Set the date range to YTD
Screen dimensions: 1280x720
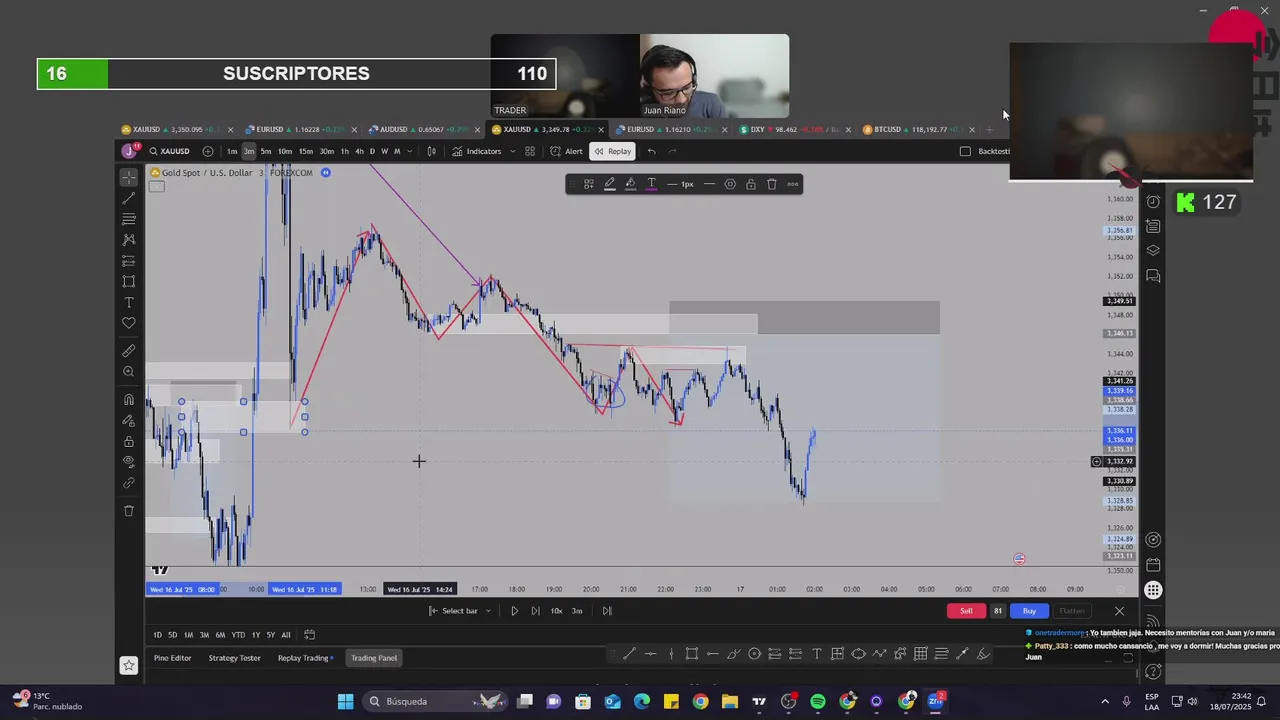click(x=238, y=635)
